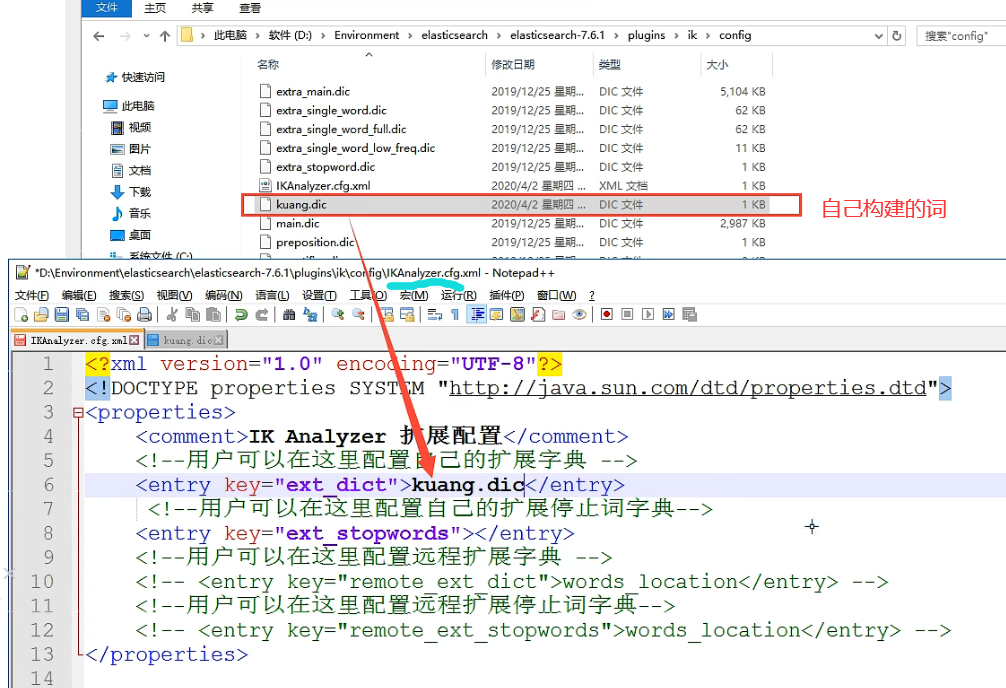Expand the chevron after Environment in address bar

[410, 36]
